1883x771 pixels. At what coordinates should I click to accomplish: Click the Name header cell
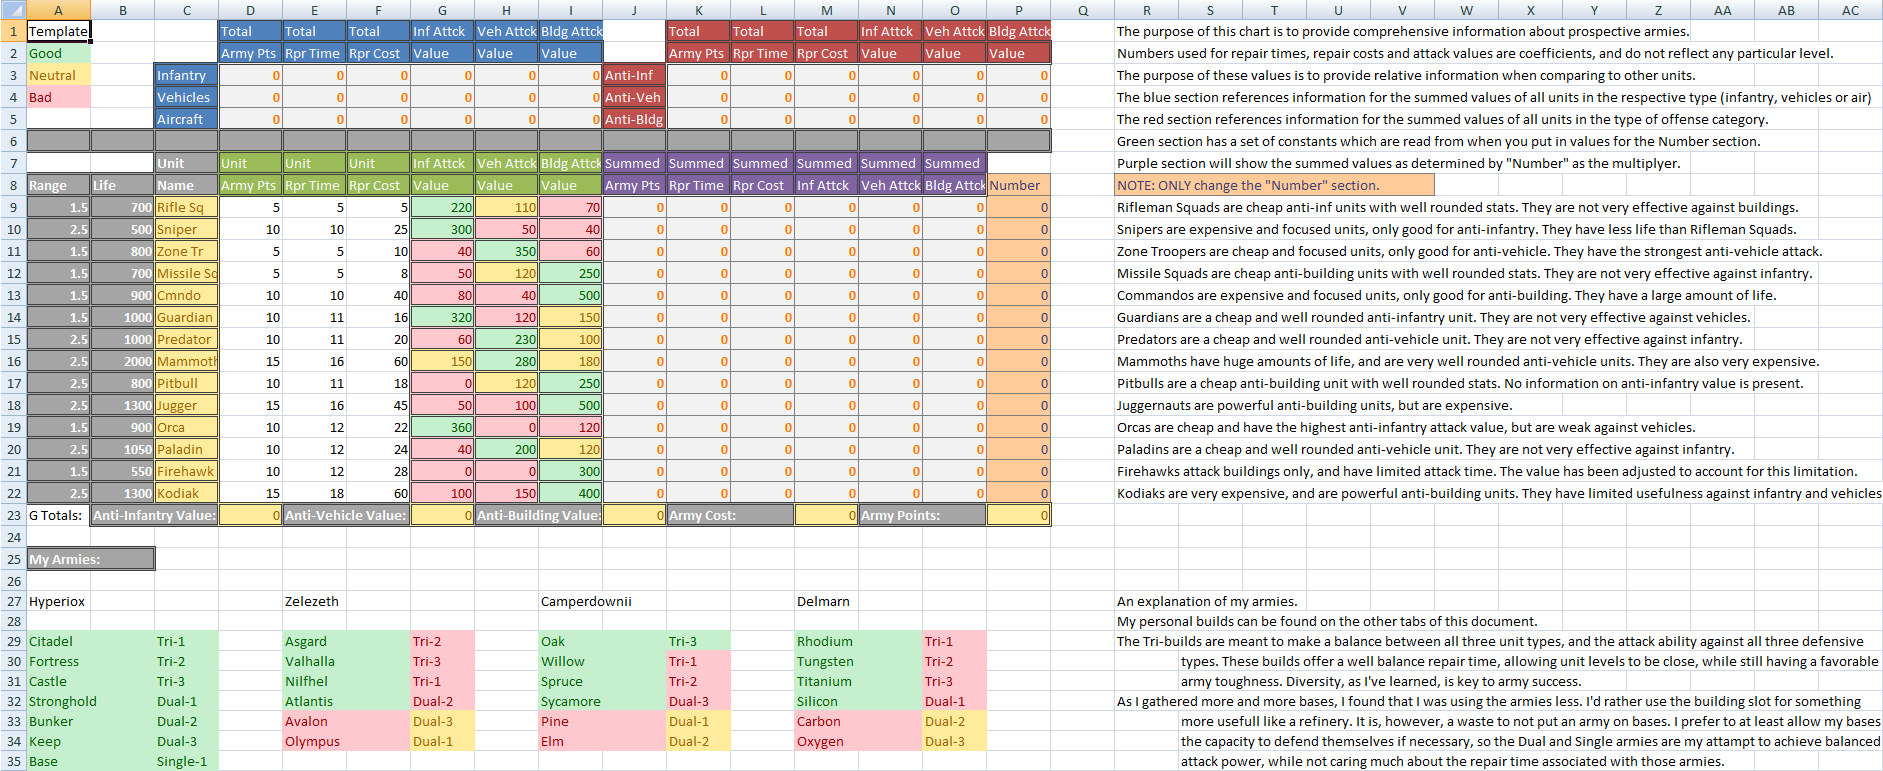(186, 185)
